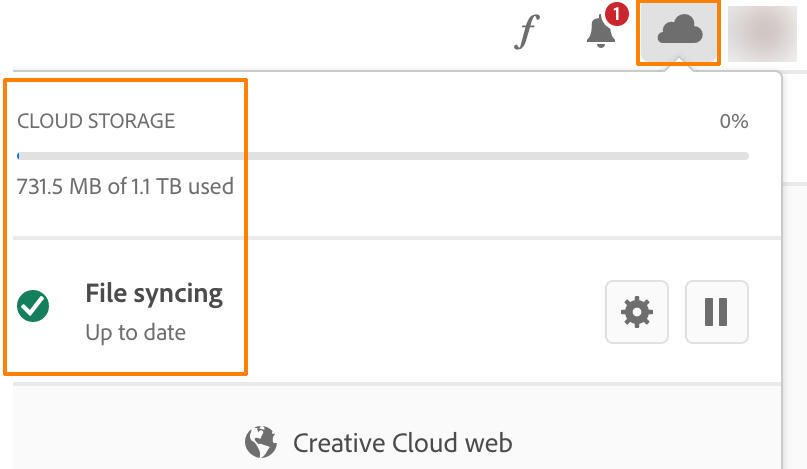
Task: Click the File syncing label
Action: [154, 294]
